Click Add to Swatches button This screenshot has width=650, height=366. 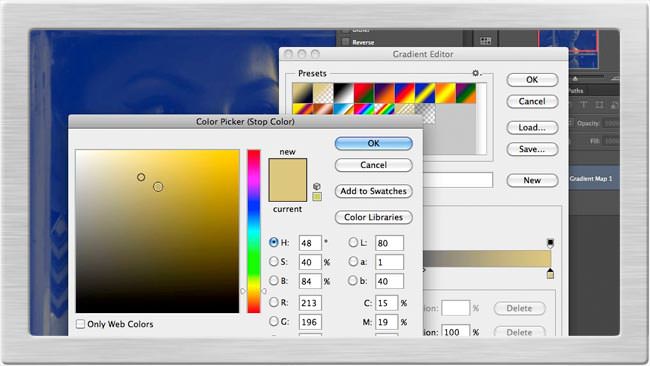374,191
